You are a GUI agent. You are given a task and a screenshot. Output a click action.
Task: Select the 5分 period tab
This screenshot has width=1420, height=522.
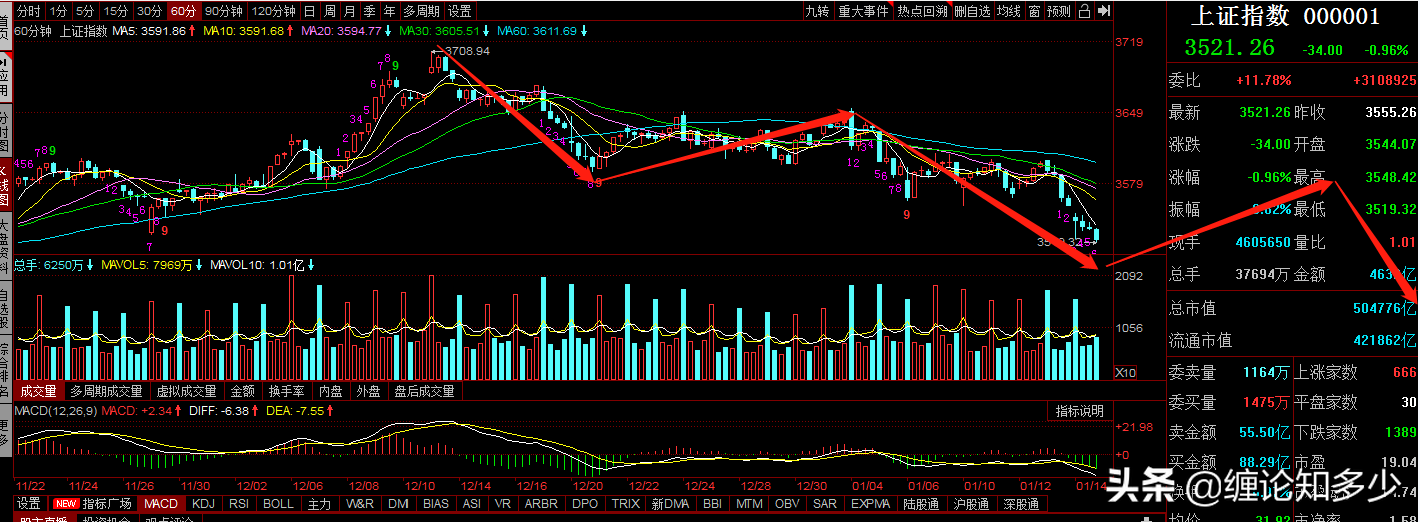tap(87, 11)
